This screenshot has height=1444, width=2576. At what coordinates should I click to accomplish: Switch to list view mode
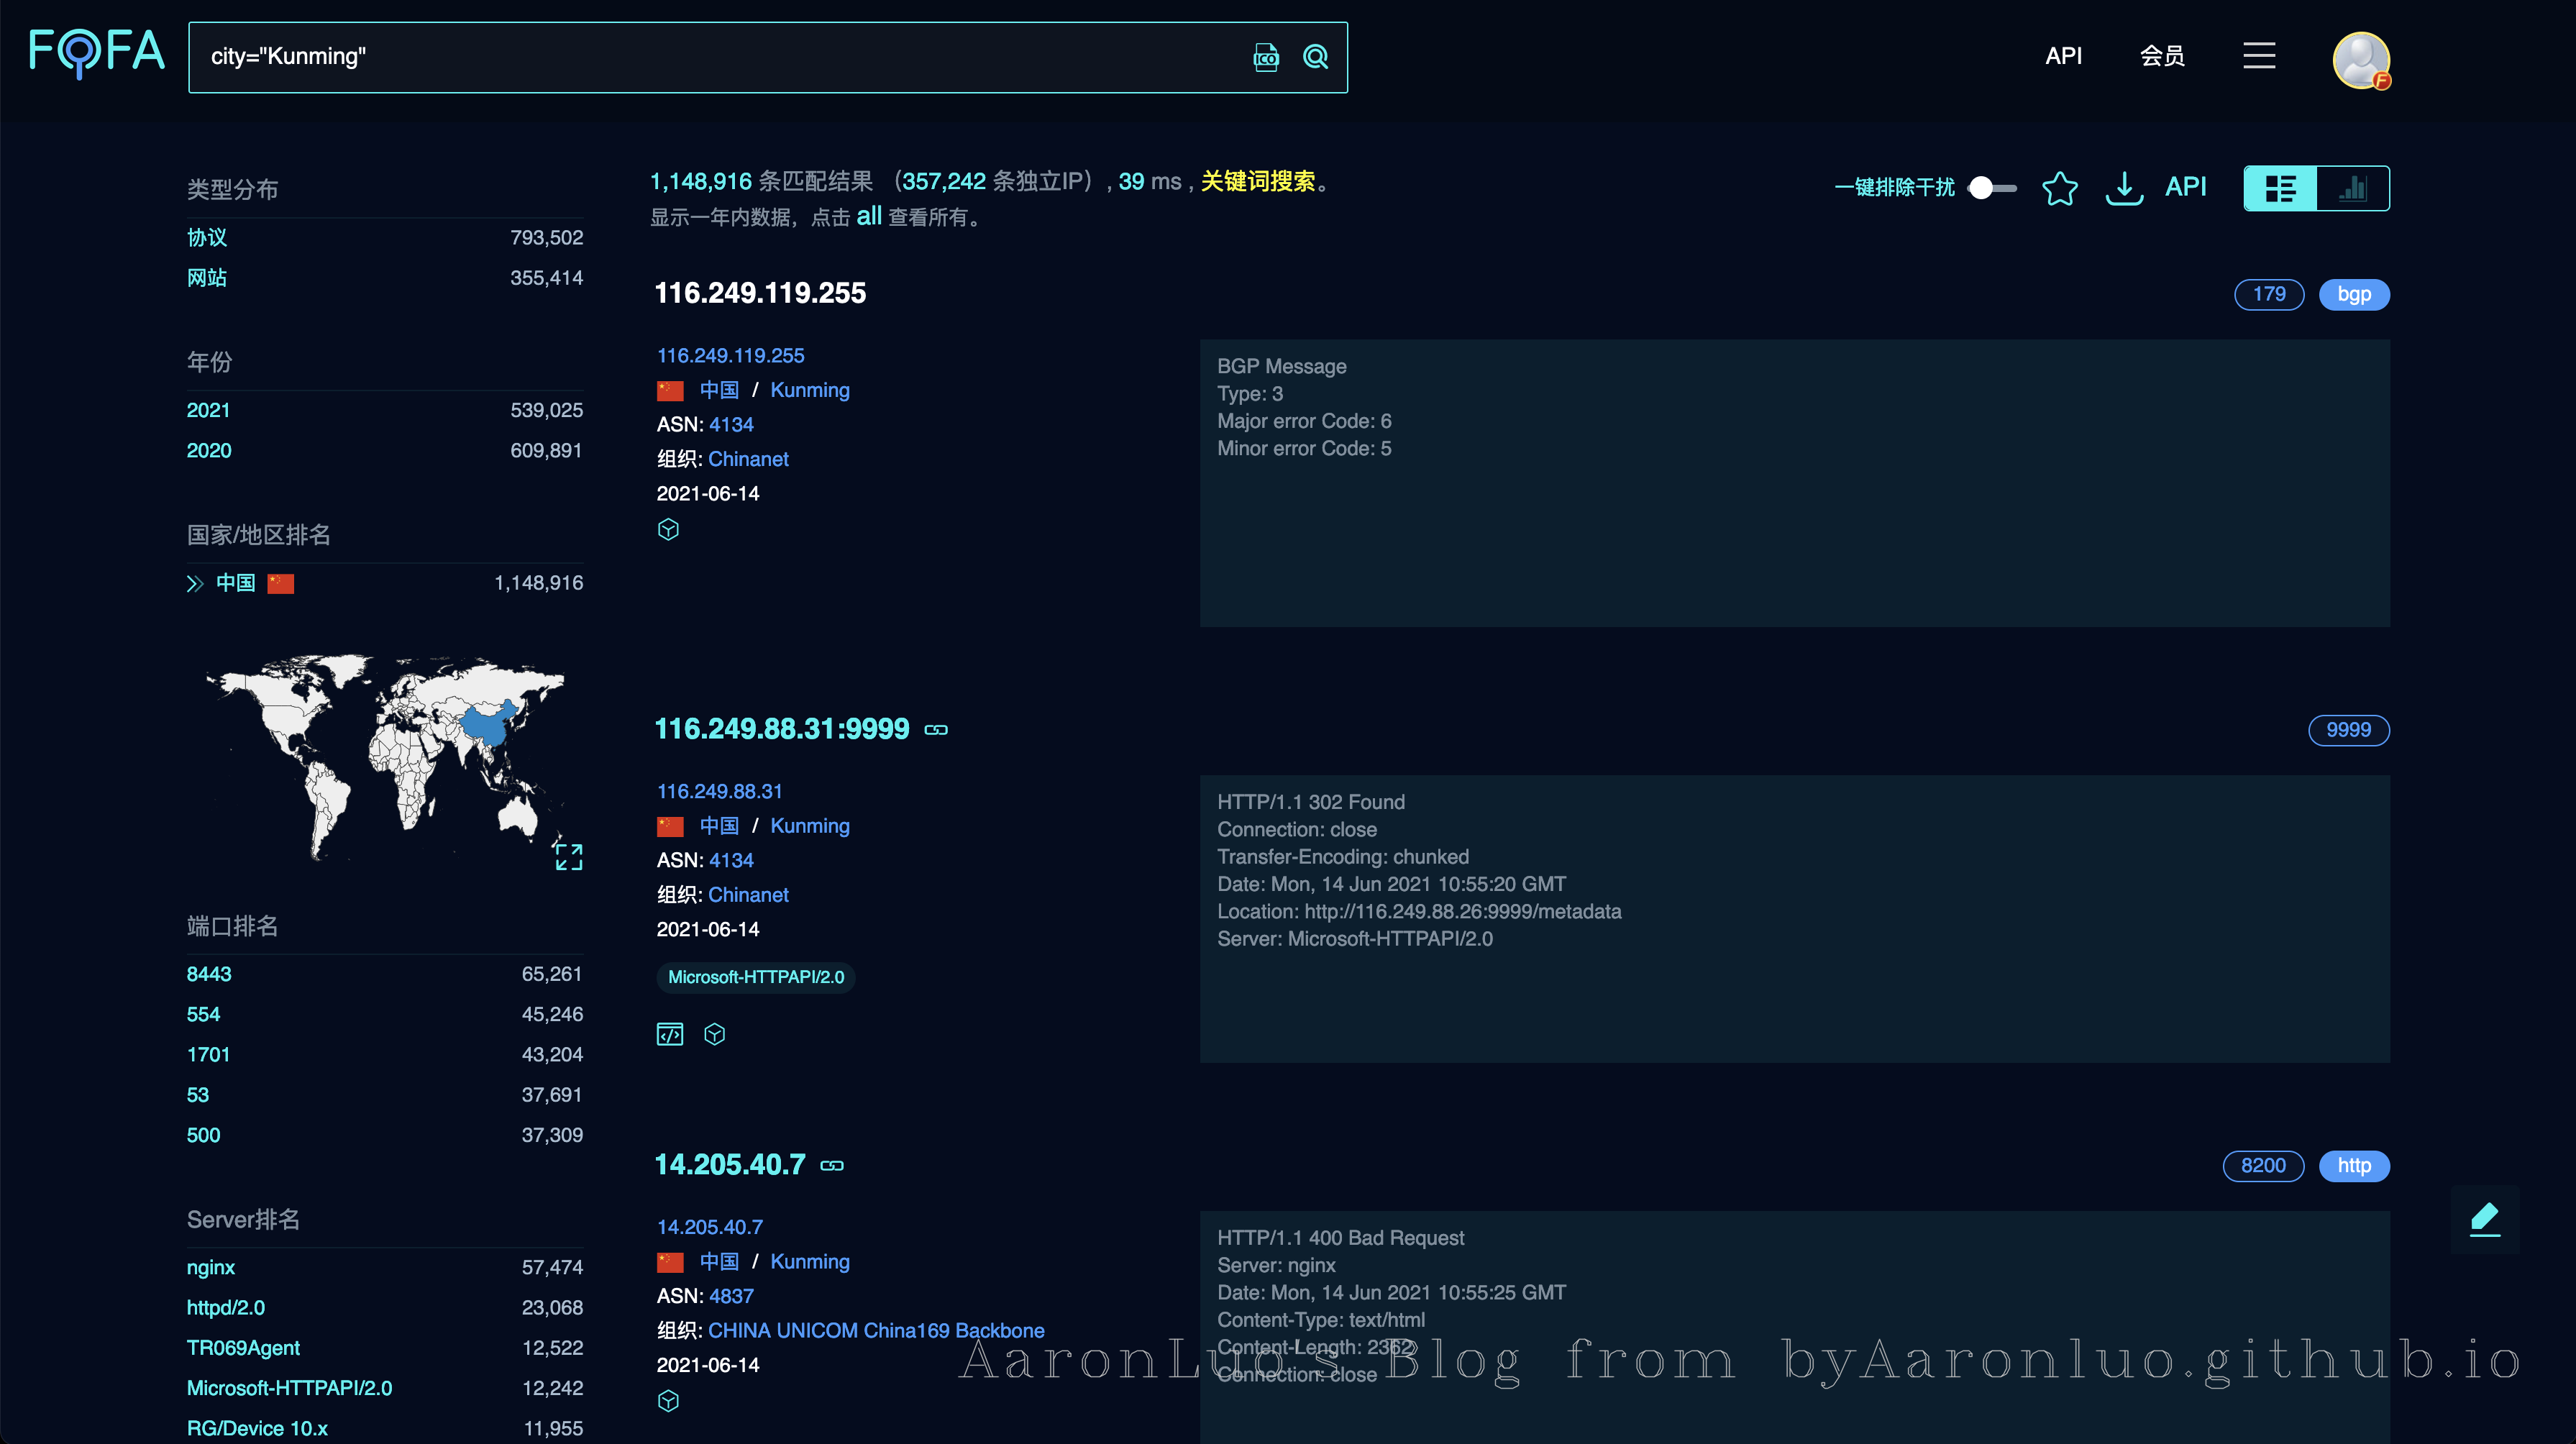click(x=2280, y=188)
